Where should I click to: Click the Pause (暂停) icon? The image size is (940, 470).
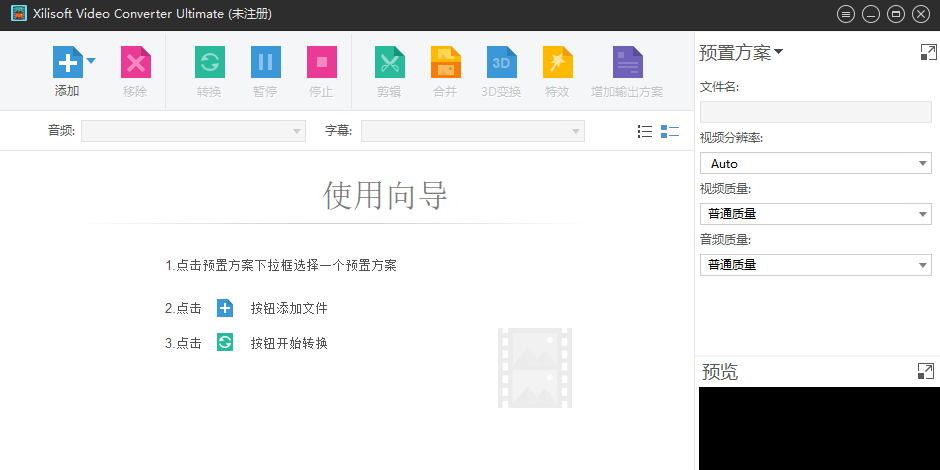(x=265, y=63)
